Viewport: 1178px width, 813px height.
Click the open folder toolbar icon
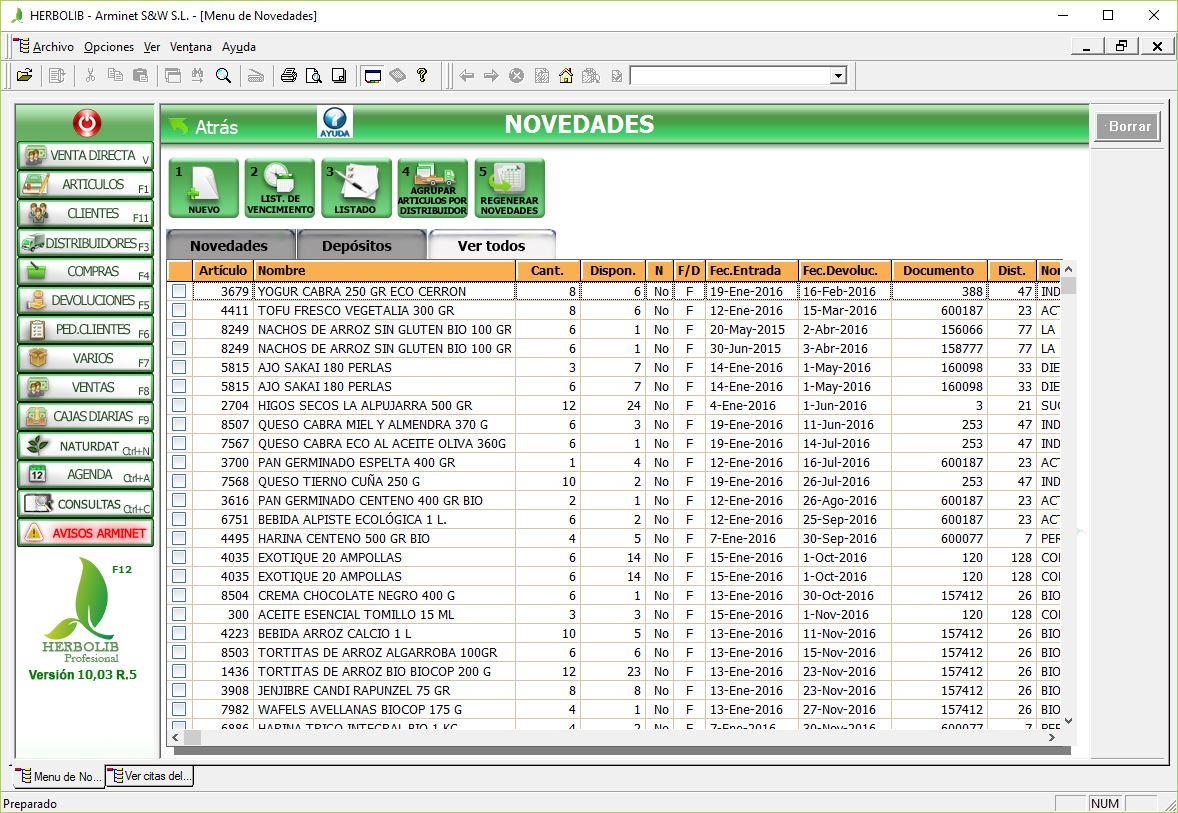pyautogui.click(x=25, y=75)
